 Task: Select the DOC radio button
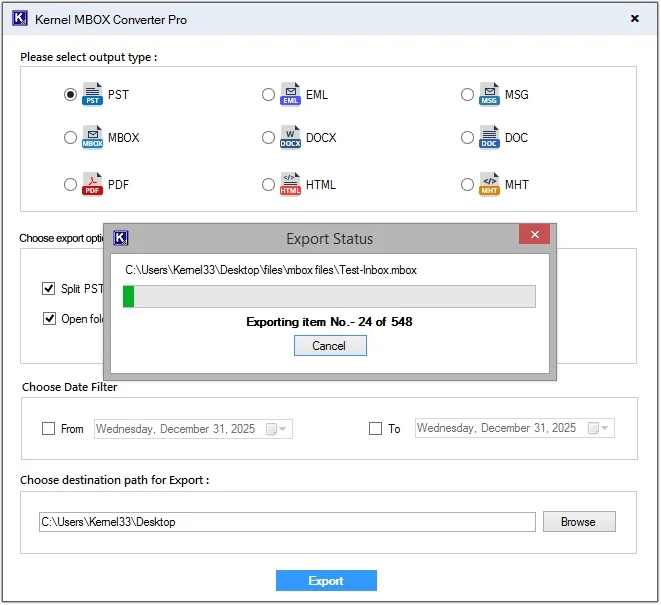467,137
